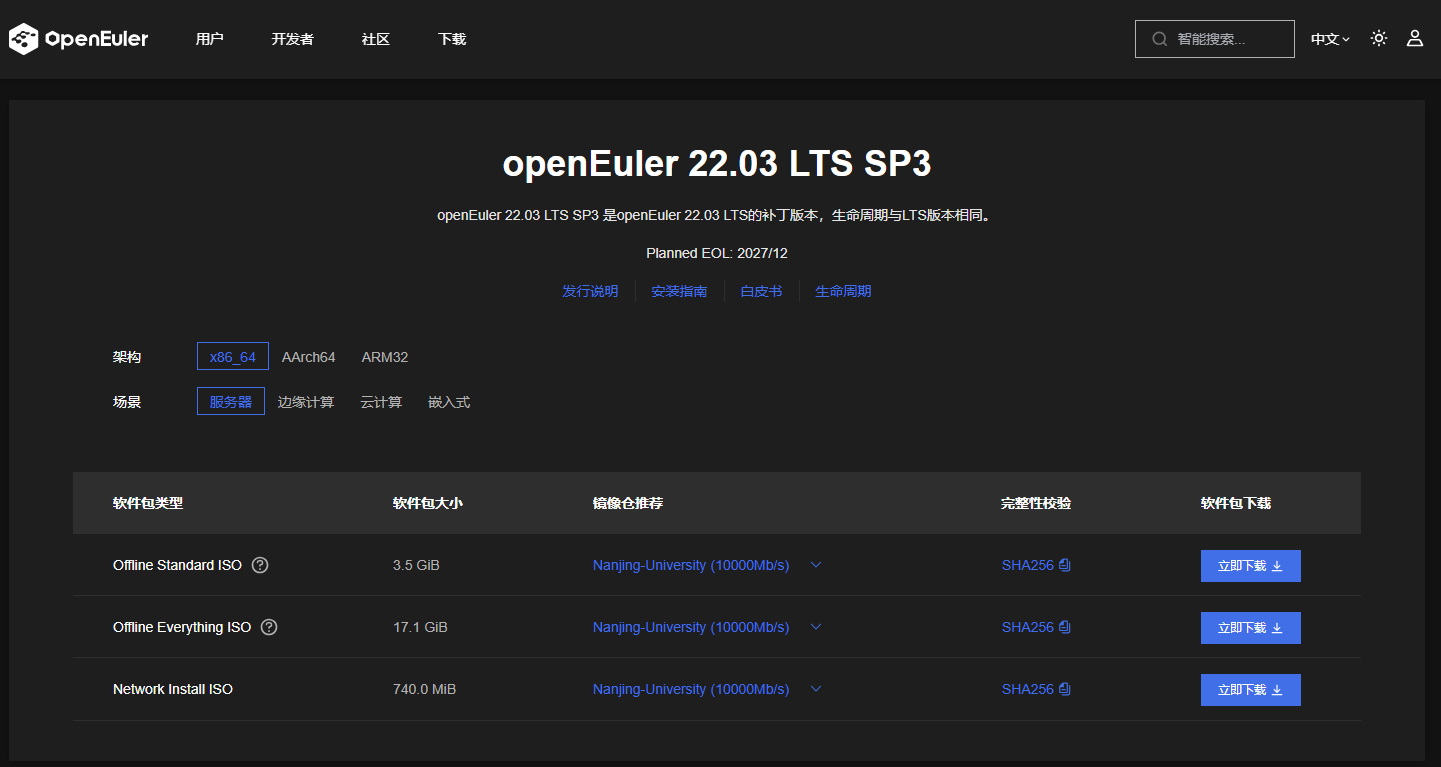Open the 中文 language dropdown
1441x767 pixels.
1331,39
